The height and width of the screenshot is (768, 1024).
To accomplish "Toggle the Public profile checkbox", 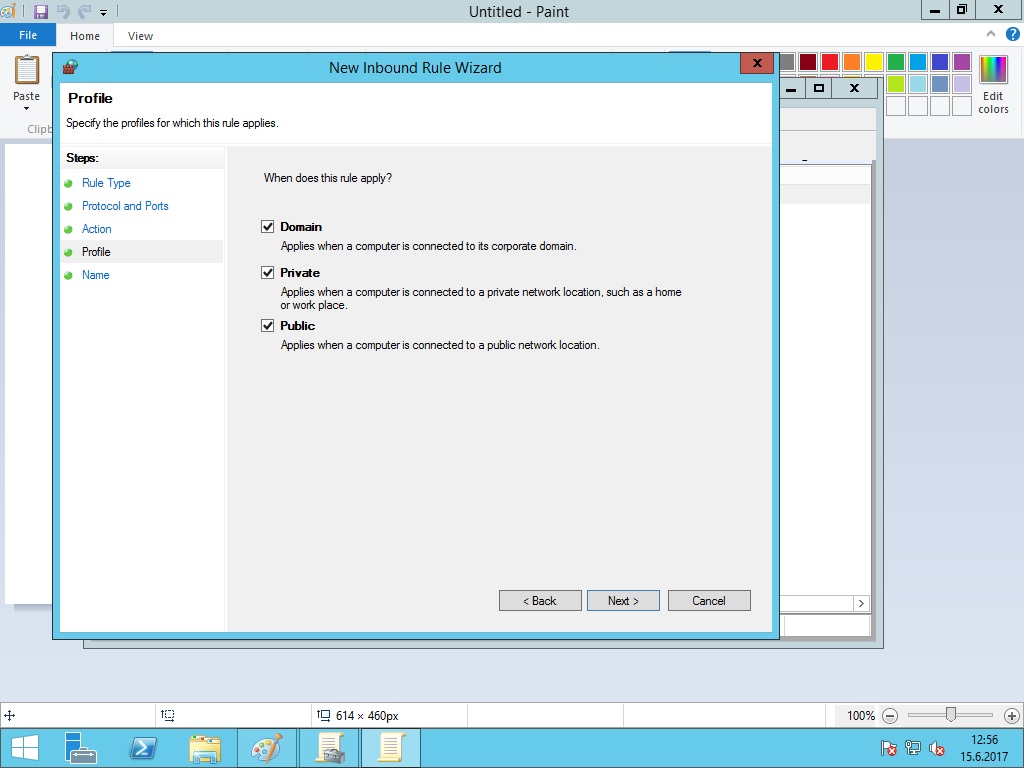I will [267, 326].
